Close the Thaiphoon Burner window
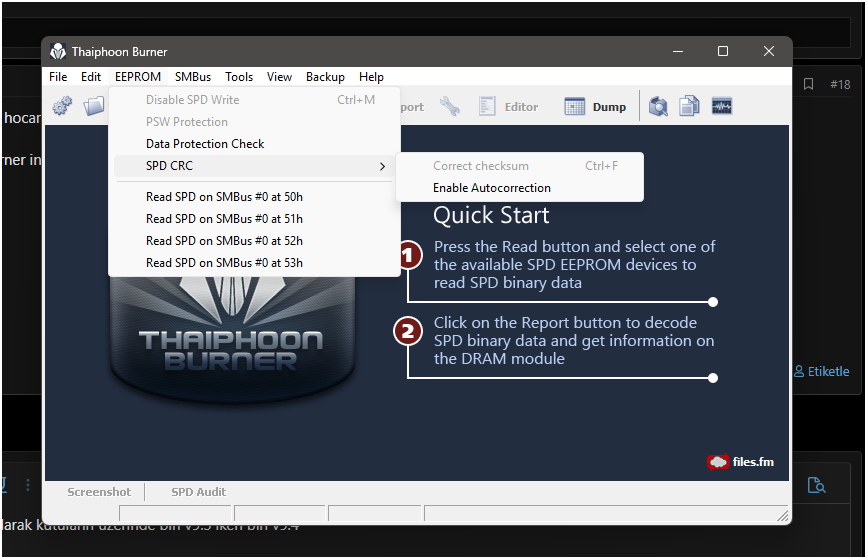The width and height of the screenshot is (867, 559). [769, 51]
